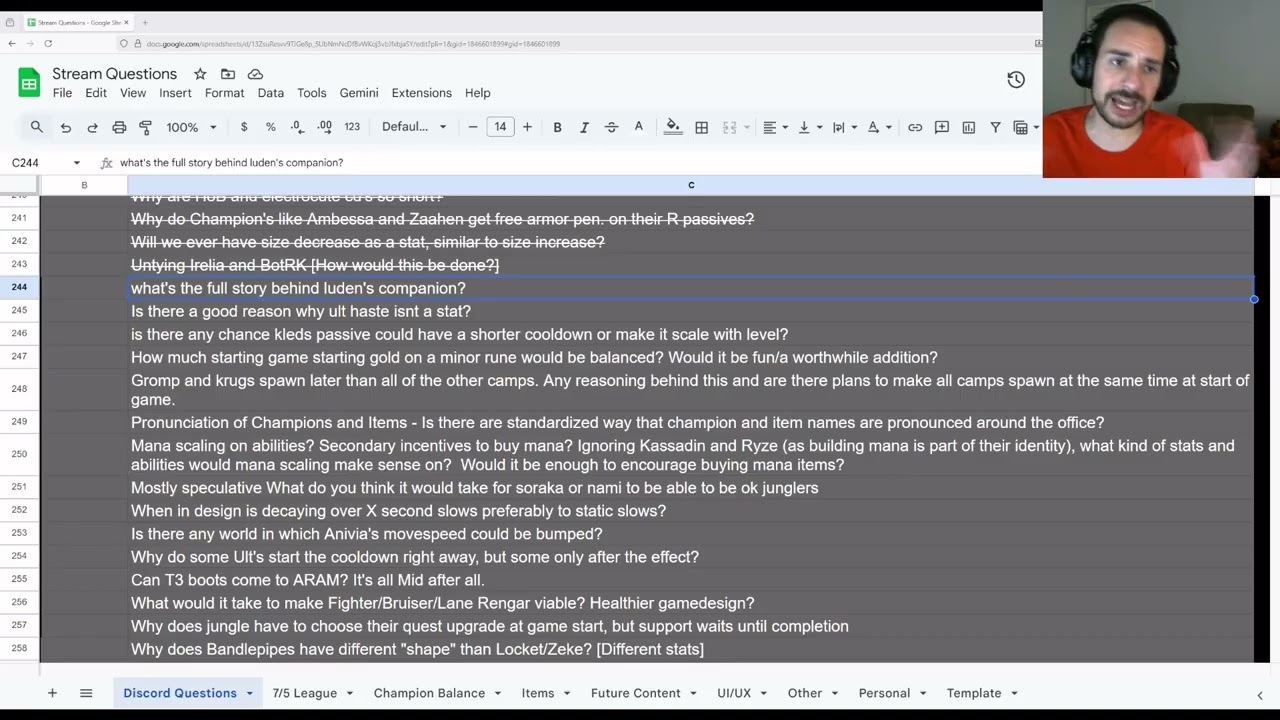Click the formula bar text
The width and height of the screenshot is (1280, 720).
[231, 162]
